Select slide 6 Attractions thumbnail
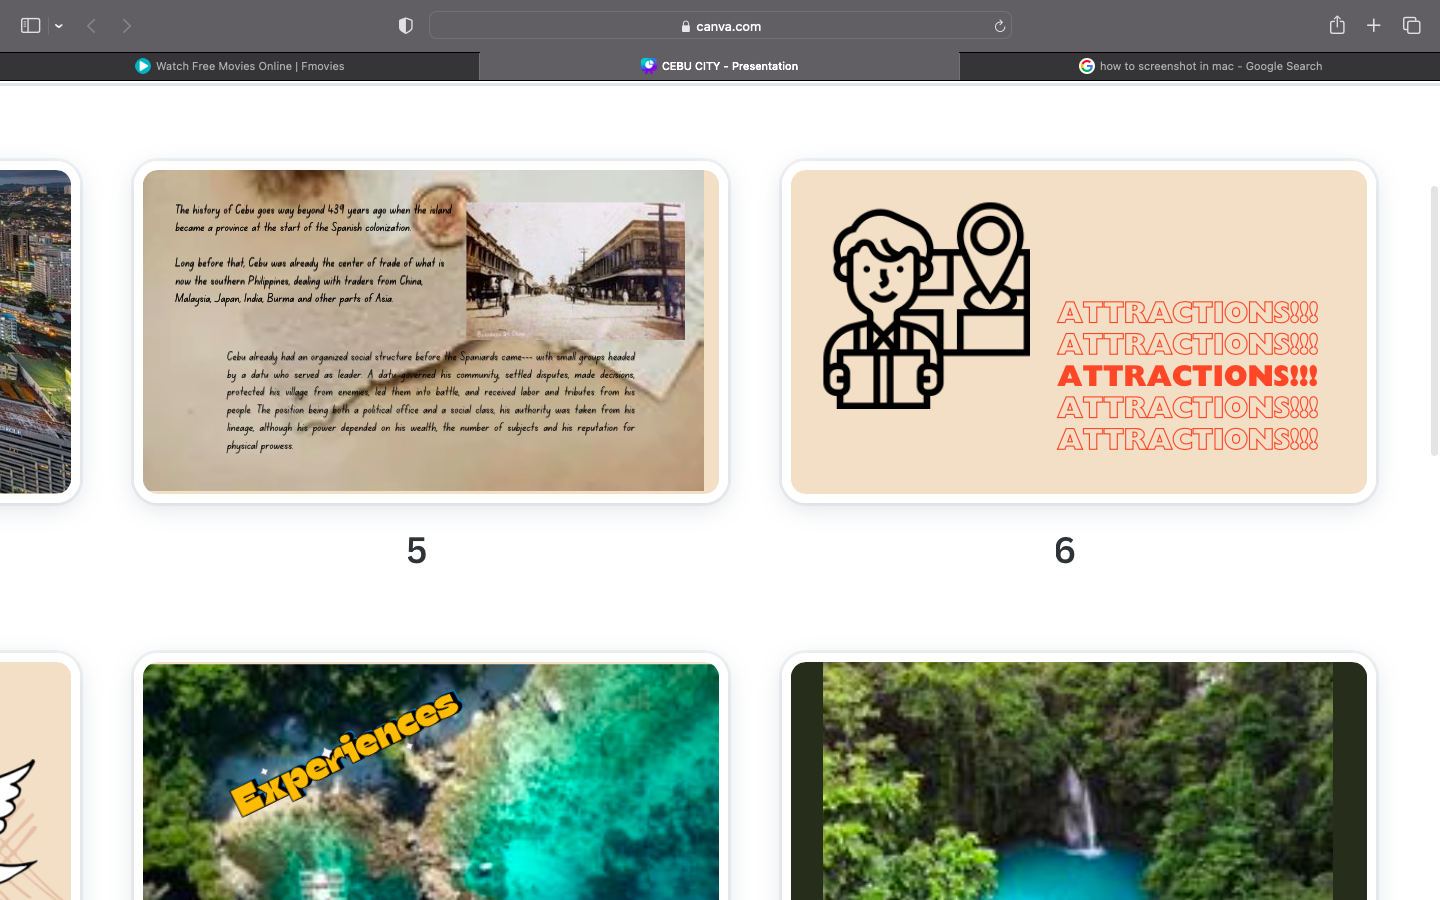1440x900 pixels. point(1079,331)
